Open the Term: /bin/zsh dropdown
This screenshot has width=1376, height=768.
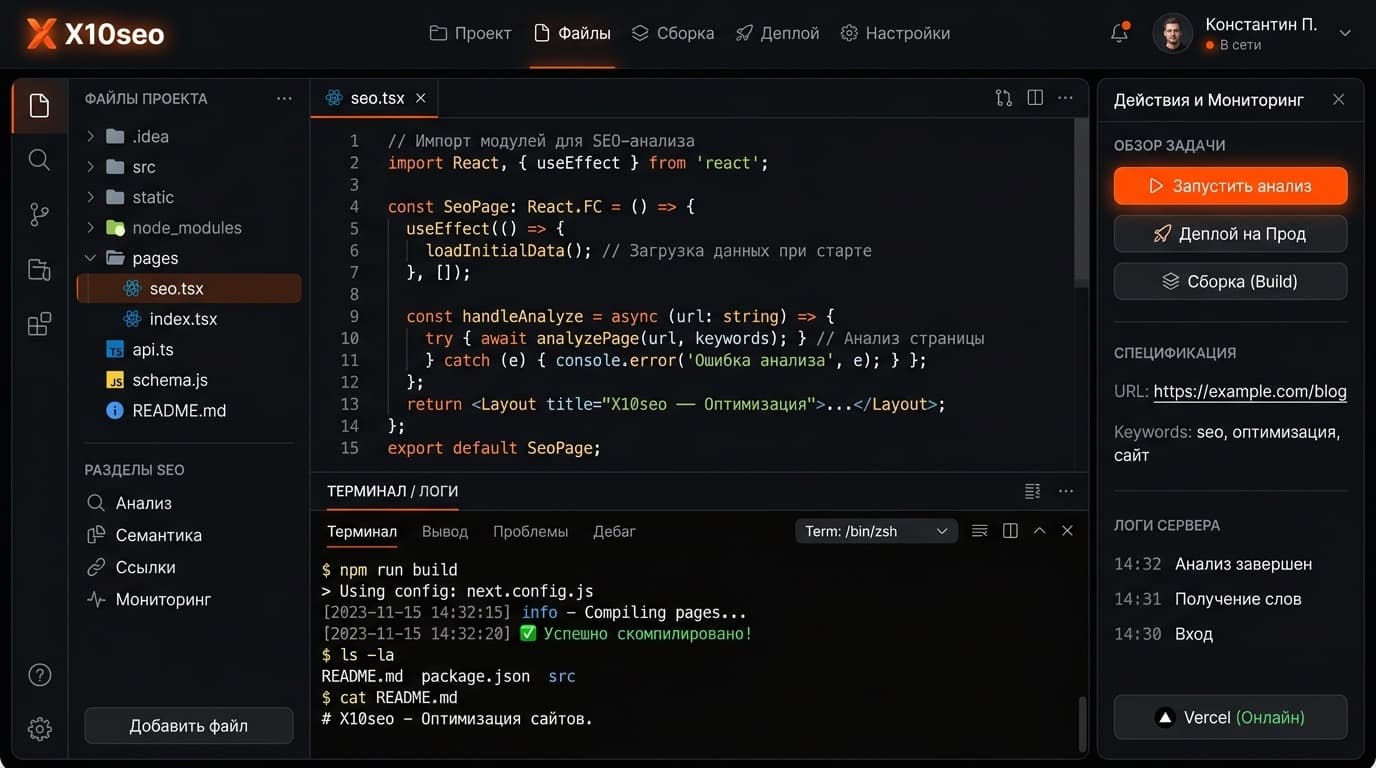click(876, 531)
